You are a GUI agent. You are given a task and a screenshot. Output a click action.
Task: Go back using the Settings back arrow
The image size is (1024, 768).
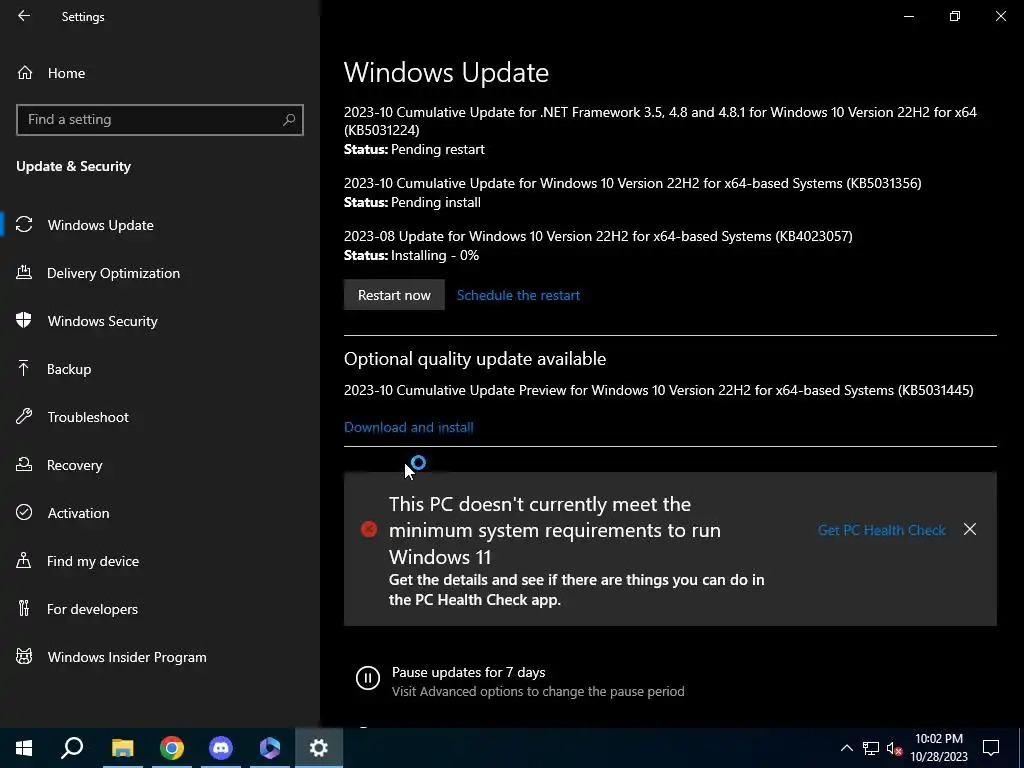24,16
